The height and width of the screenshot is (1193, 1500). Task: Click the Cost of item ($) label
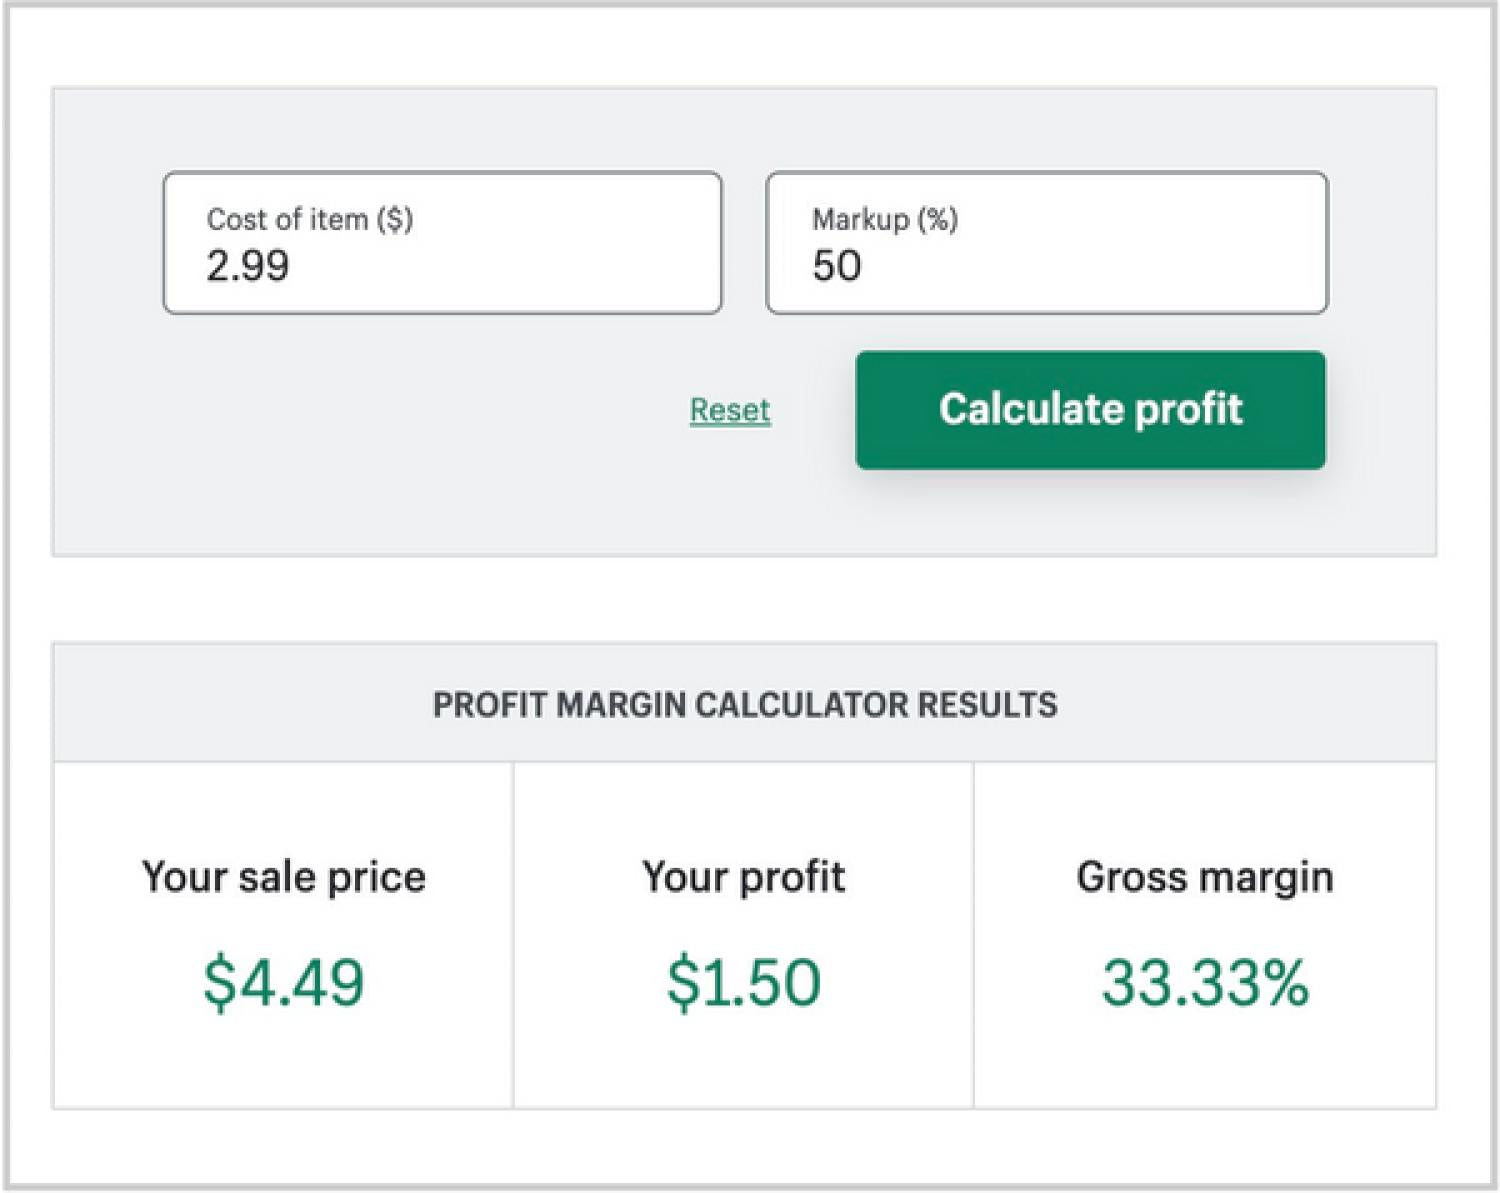point(310,219)
